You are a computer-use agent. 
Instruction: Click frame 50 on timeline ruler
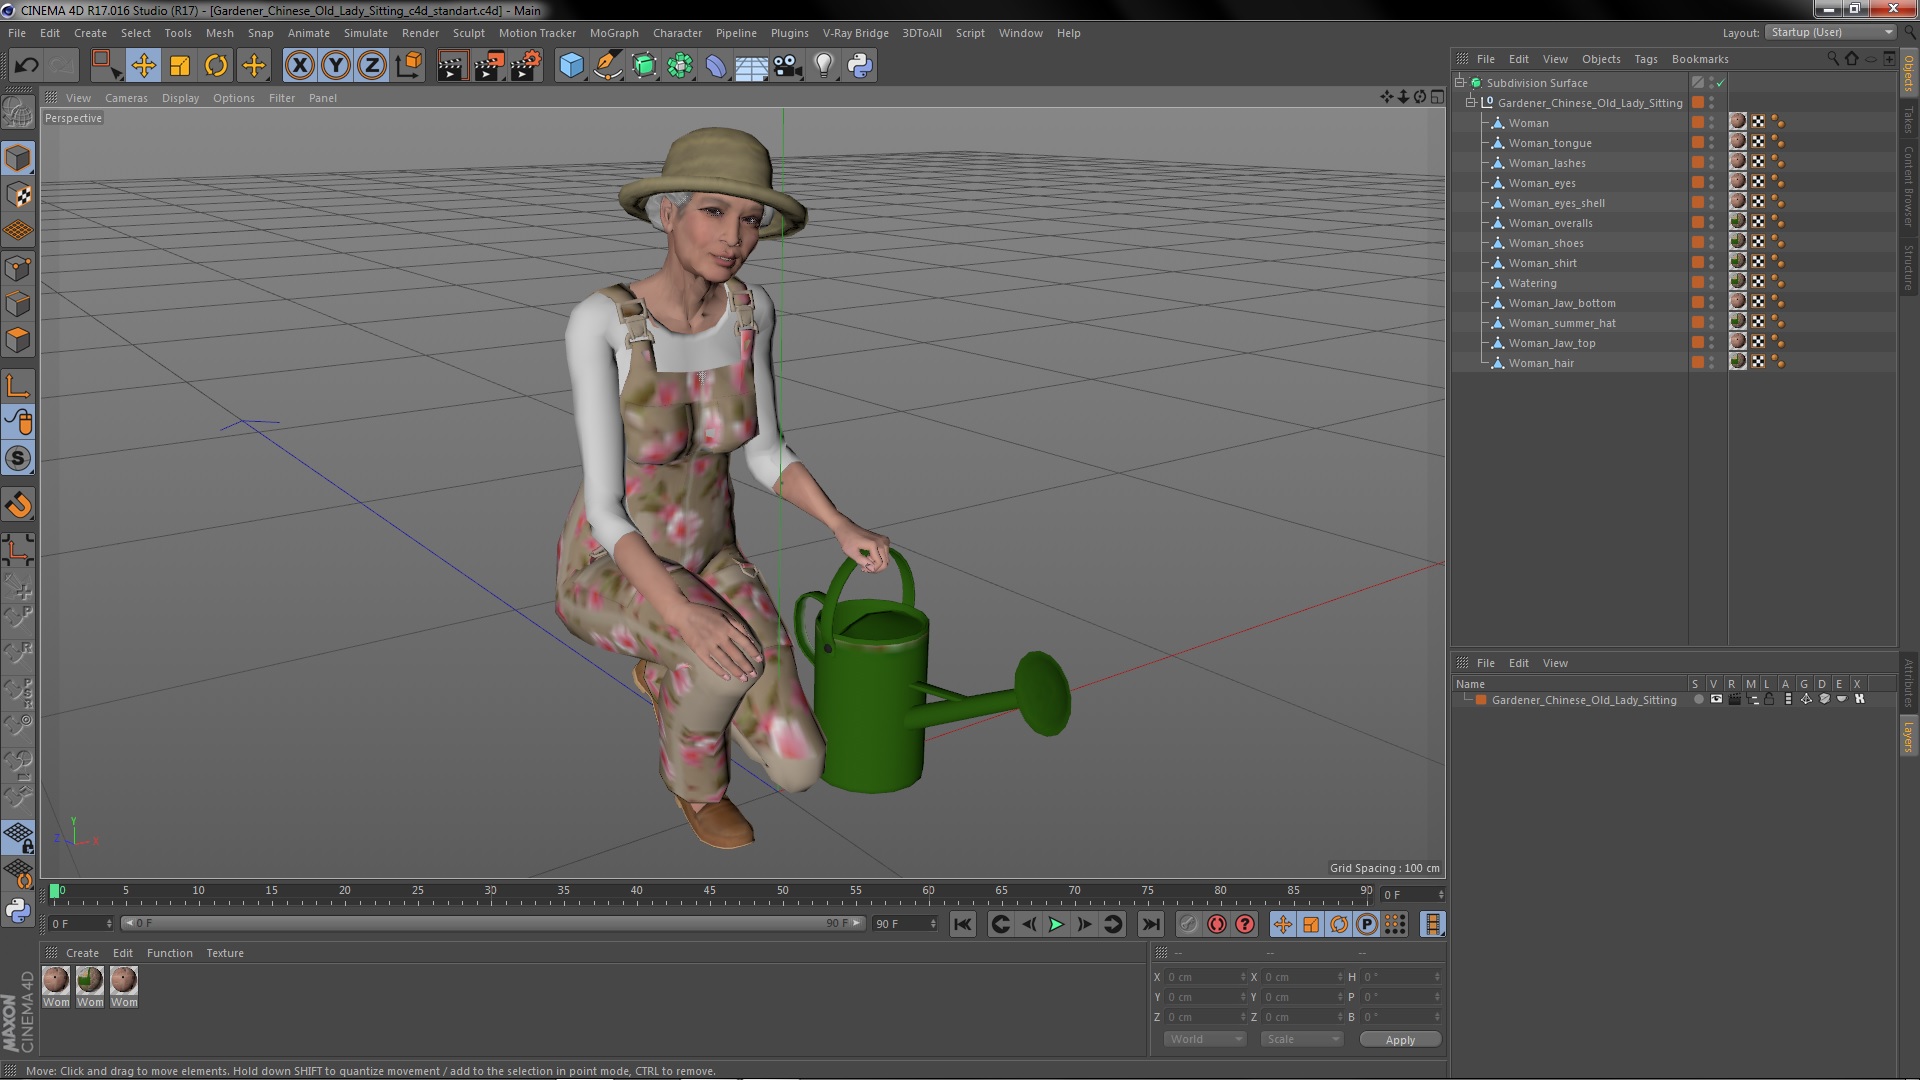pyautogui.click(x=782, y=891)
